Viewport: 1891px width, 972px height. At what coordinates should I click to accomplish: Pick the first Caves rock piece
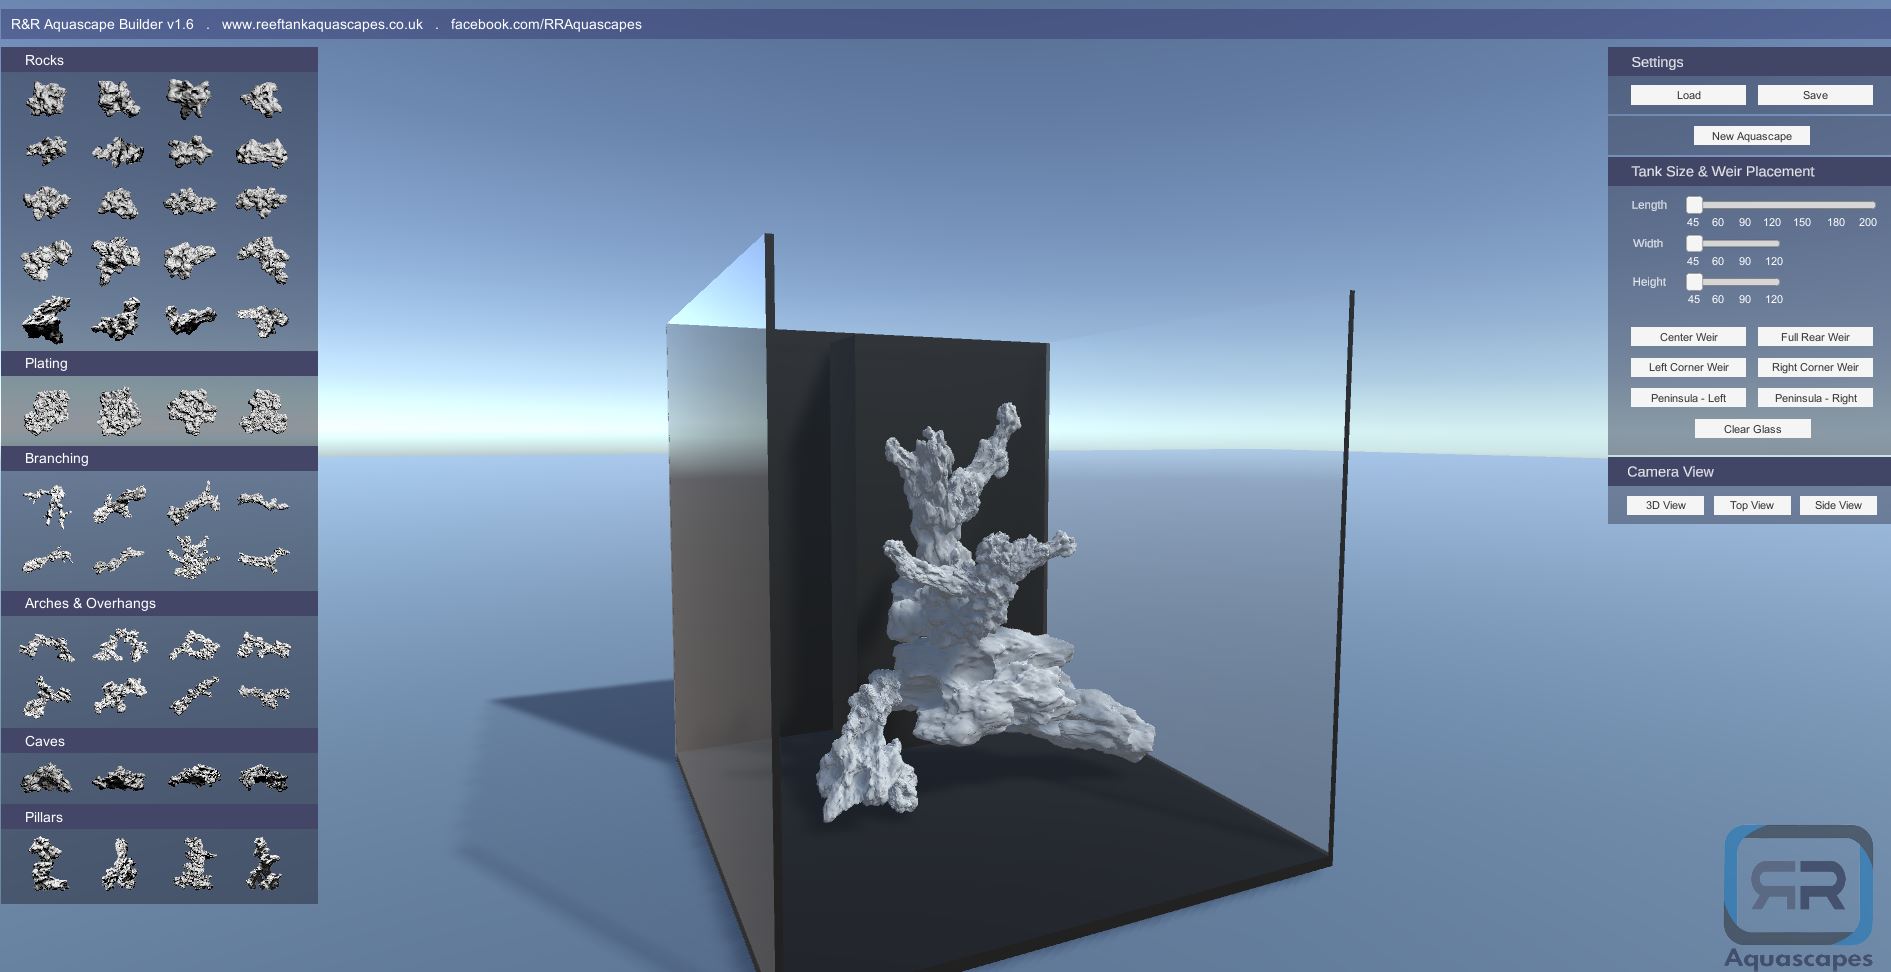[x=46, y=777]
